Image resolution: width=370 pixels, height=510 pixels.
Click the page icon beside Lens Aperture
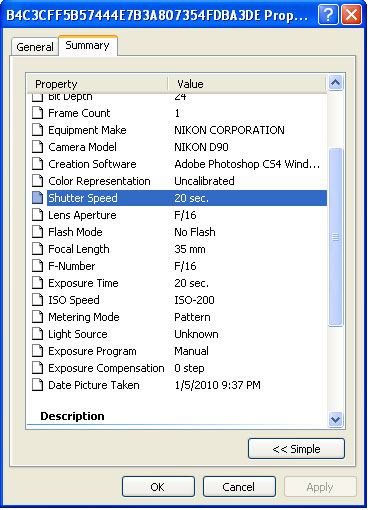click(38, 215)
